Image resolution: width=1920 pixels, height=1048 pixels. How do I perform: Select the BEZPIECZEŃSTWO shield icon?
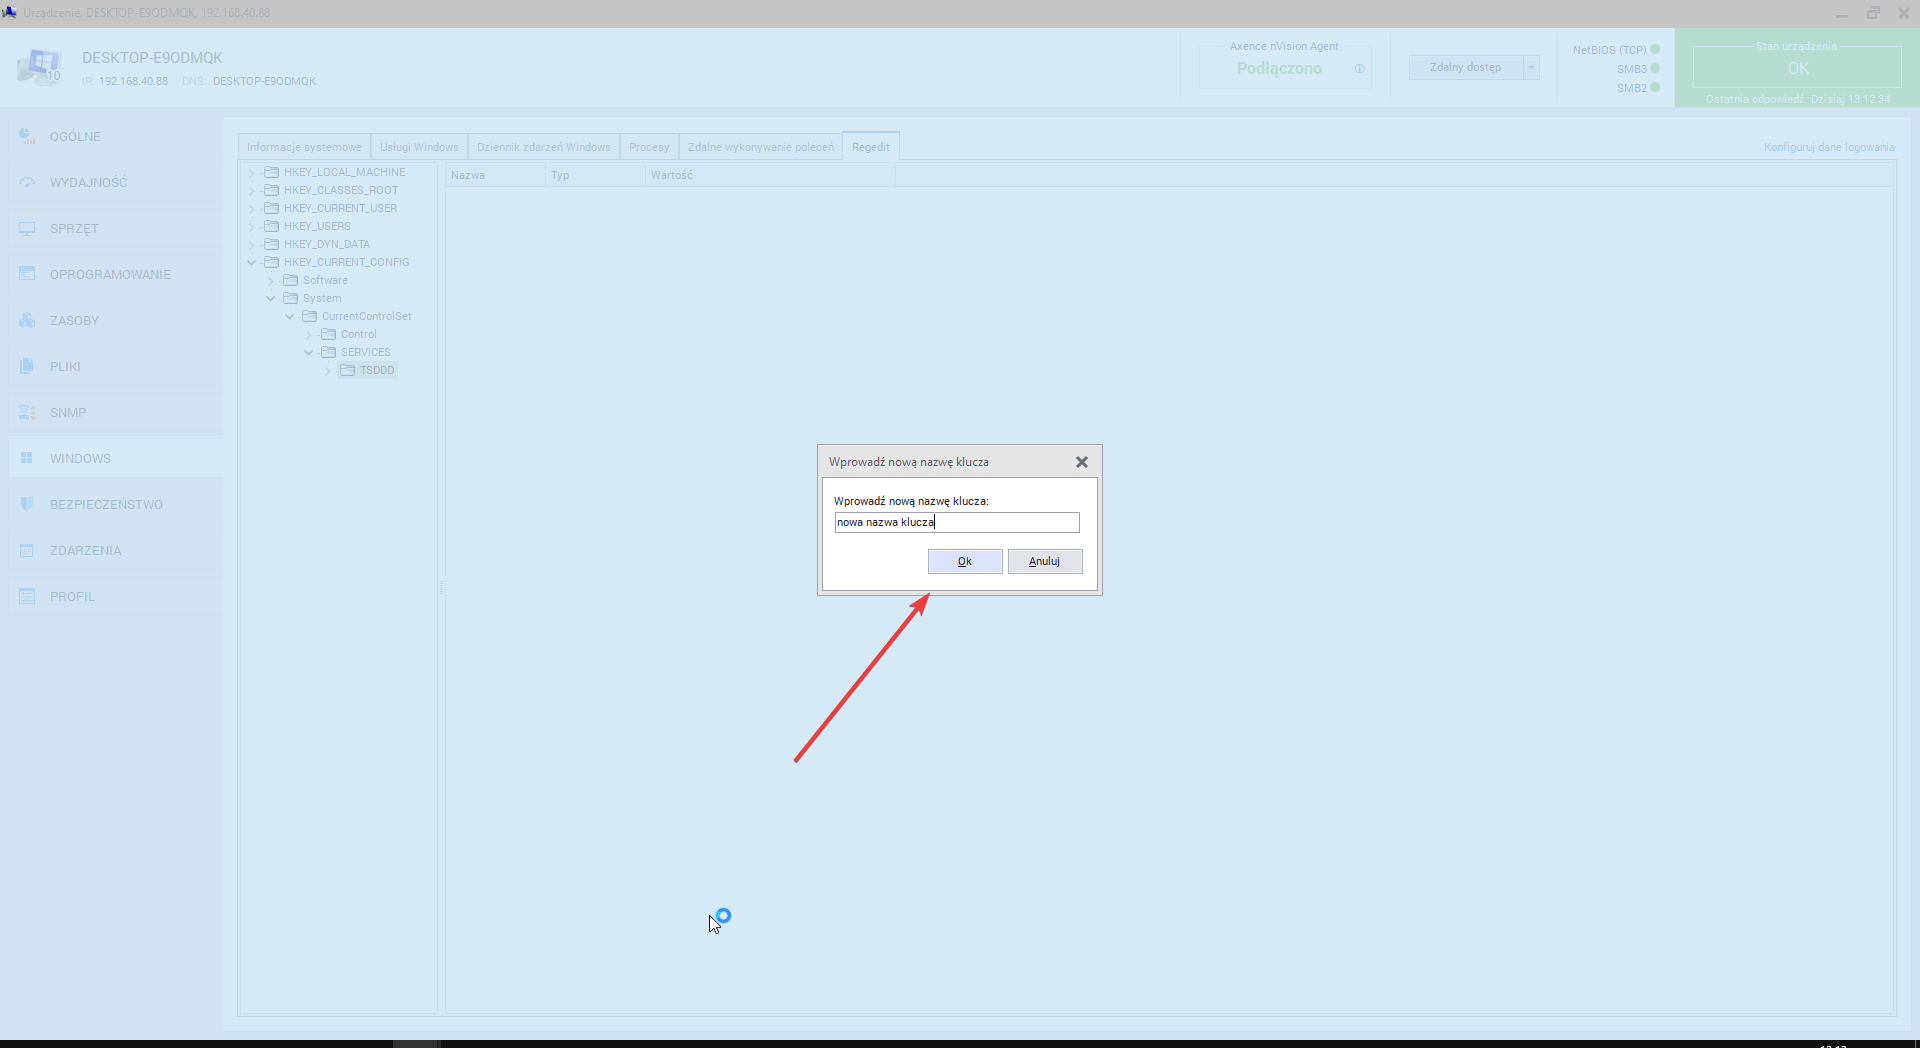click(x=27, y=504)
